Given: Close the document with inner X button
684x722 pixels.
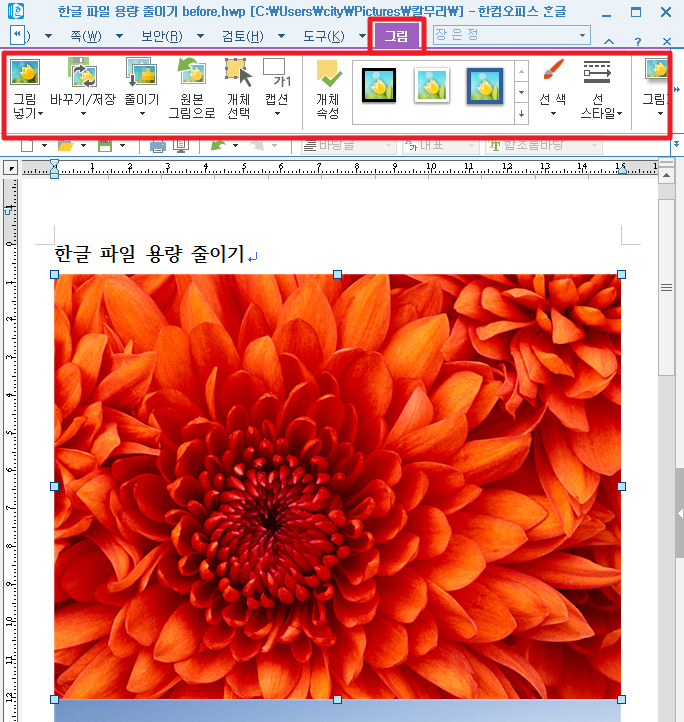Looking at the screenshot, I should (x=666, y=41).
